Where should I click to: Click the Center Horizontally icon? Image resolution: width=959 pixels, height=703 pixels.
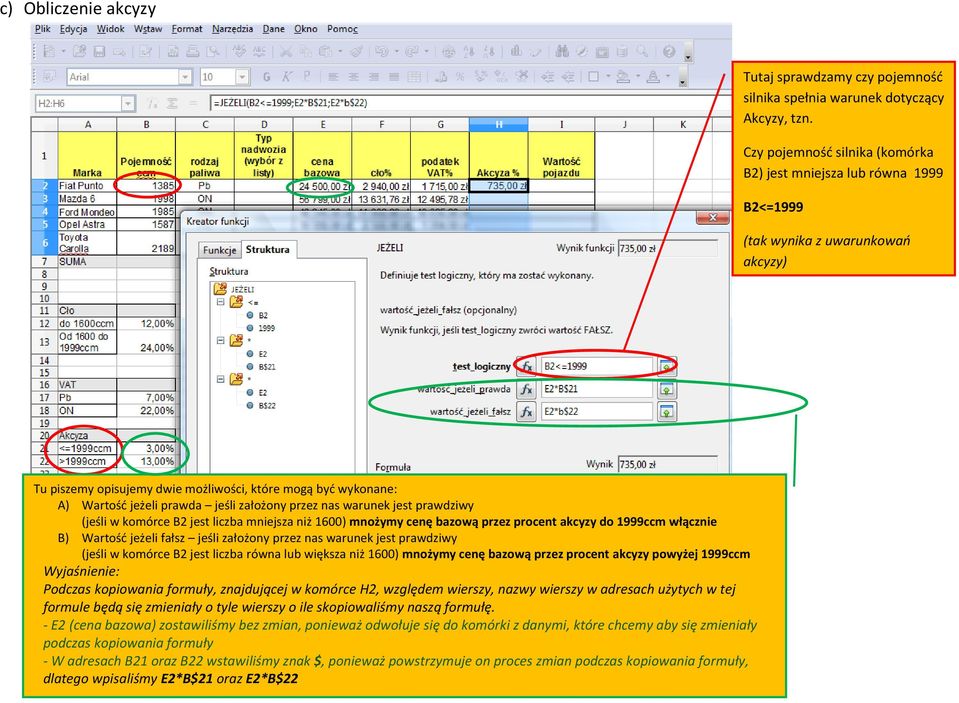click(354, 77)
